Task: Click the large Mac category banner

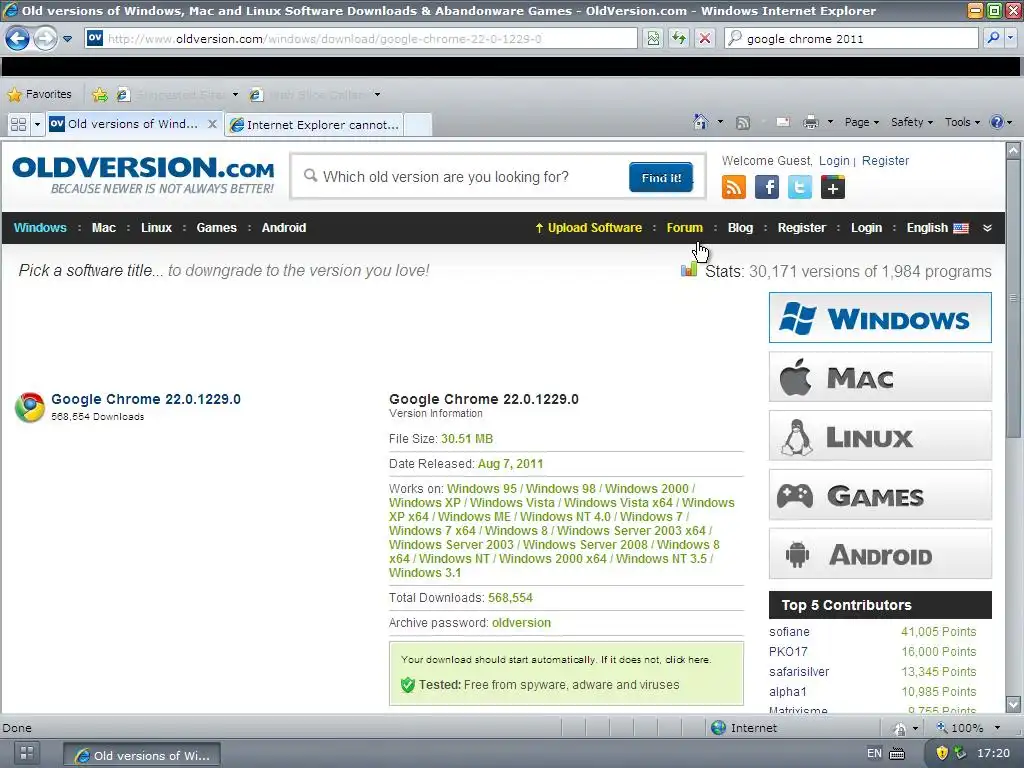Action: [880, 377]
